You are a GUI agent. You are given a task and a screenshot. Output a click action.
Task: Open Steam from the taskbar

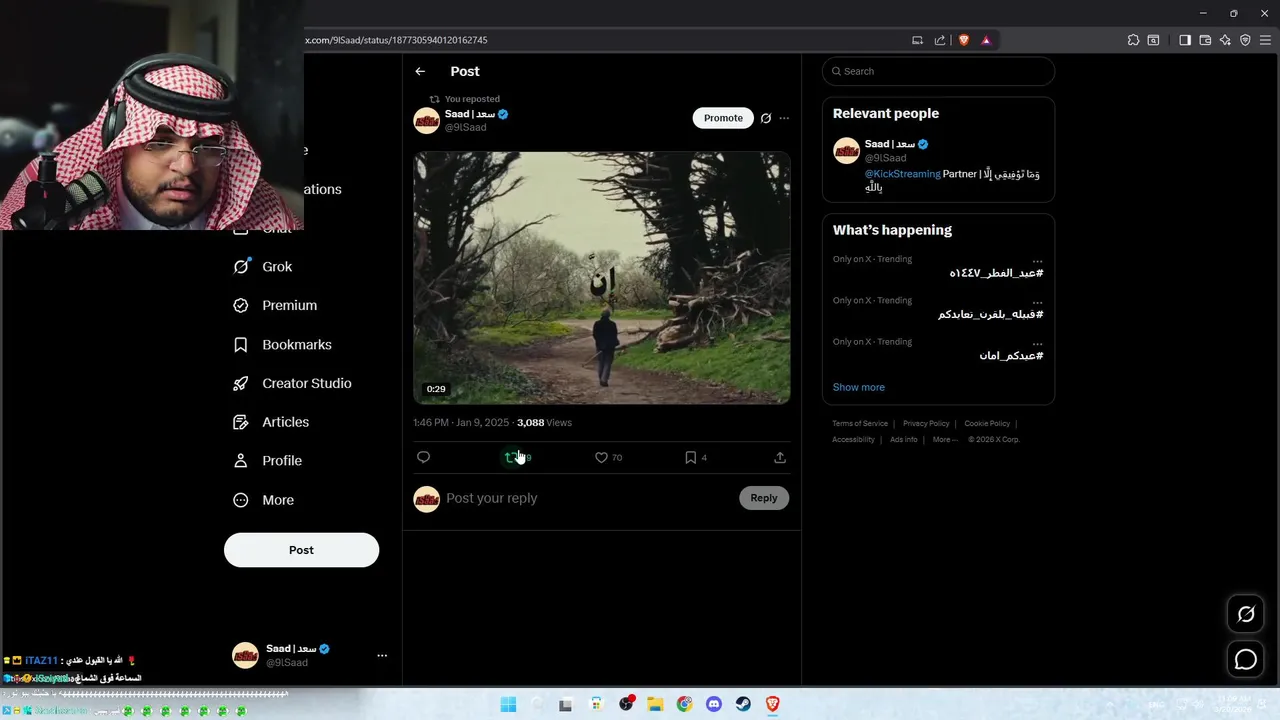743,704
